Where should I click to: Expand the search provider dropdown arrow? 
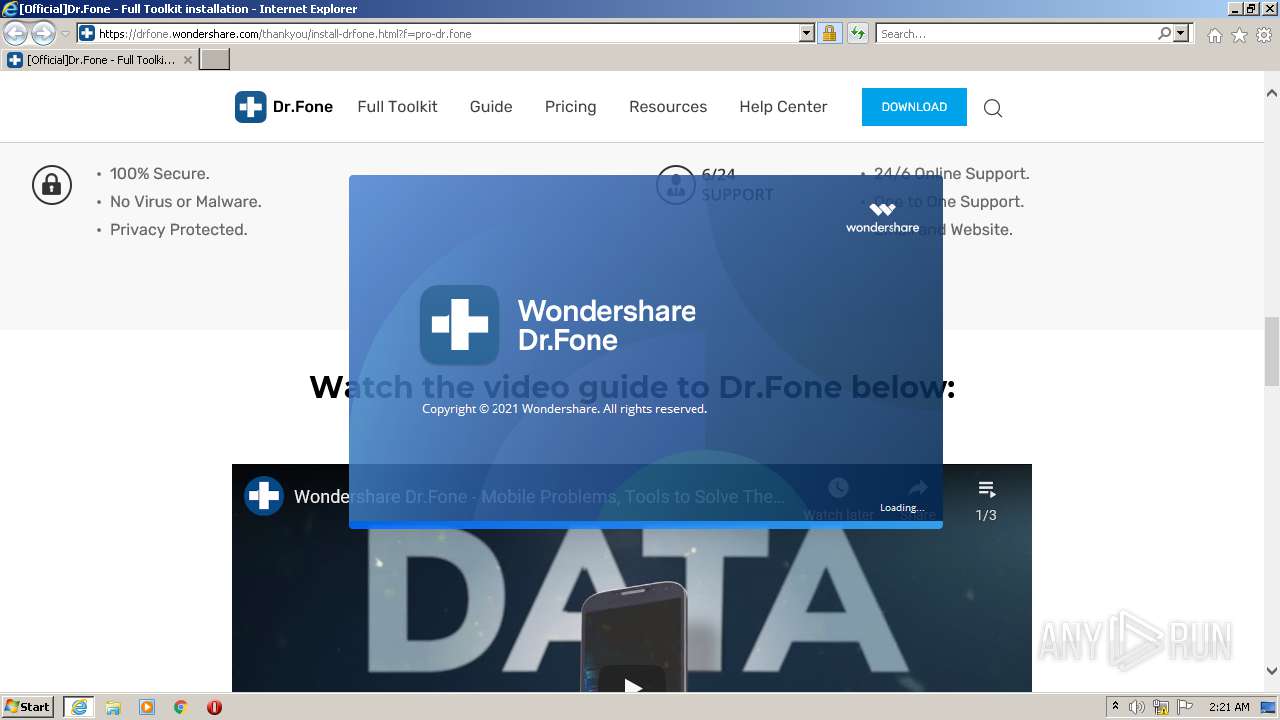click(x=1182, y=33)
